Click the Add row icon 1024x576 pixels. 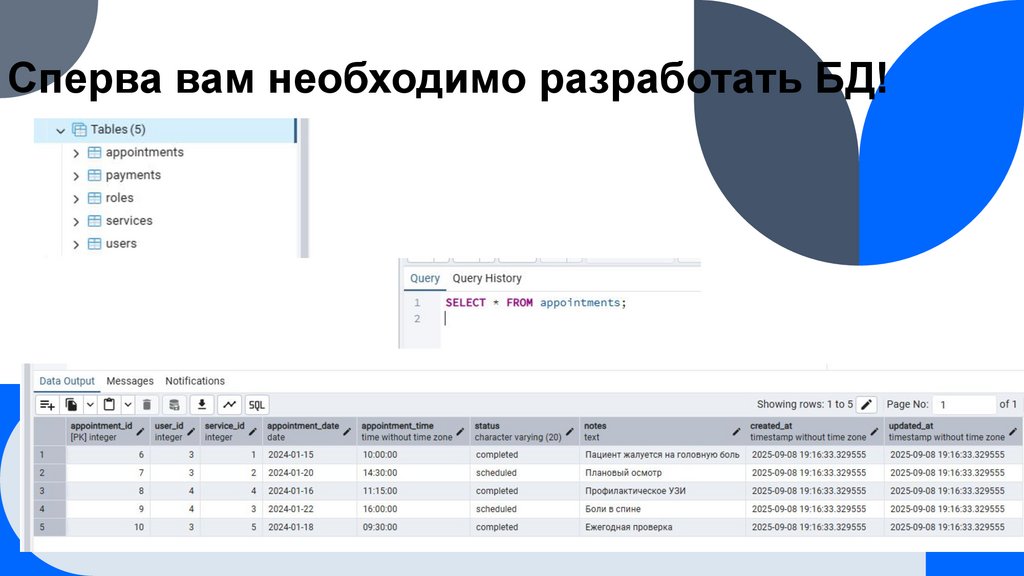(47, 405)
